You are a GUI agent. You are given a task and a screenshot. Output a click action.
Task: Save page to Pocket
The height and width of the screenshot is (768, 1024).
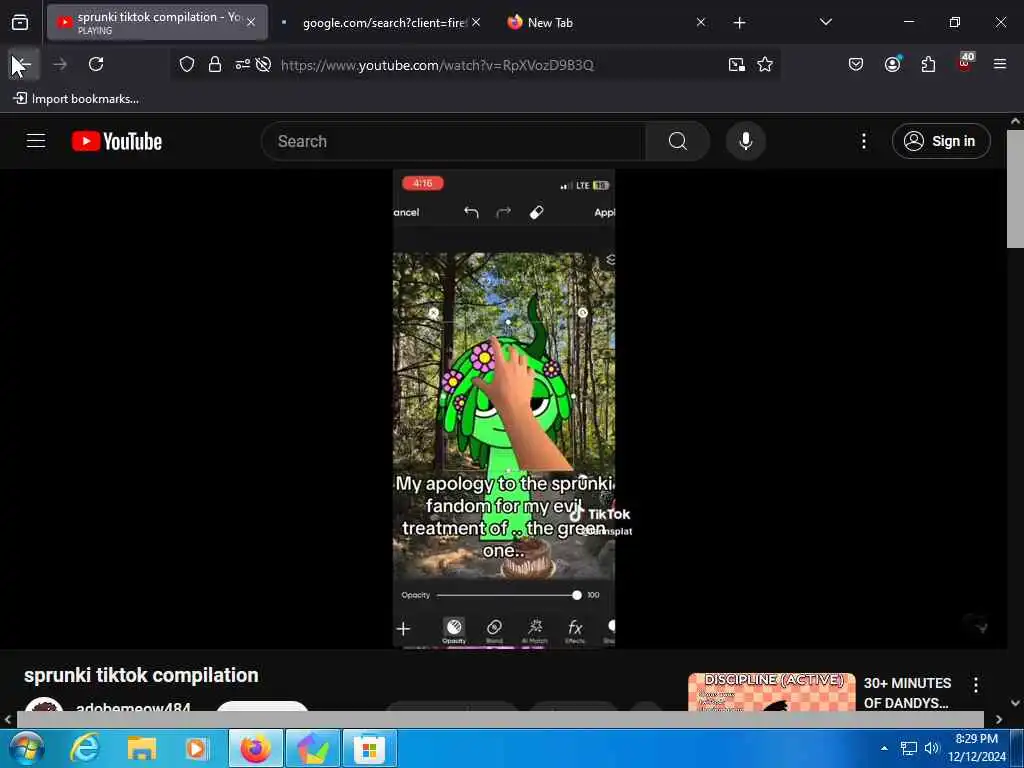[x=856, y=64]
